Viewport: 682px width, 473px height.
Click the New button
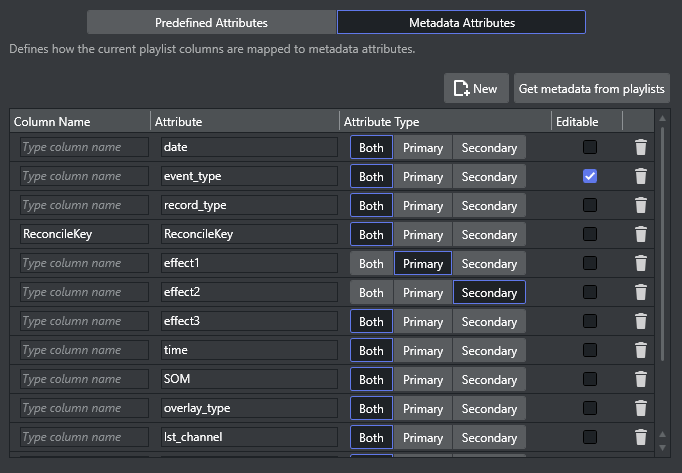coord(476,89)
